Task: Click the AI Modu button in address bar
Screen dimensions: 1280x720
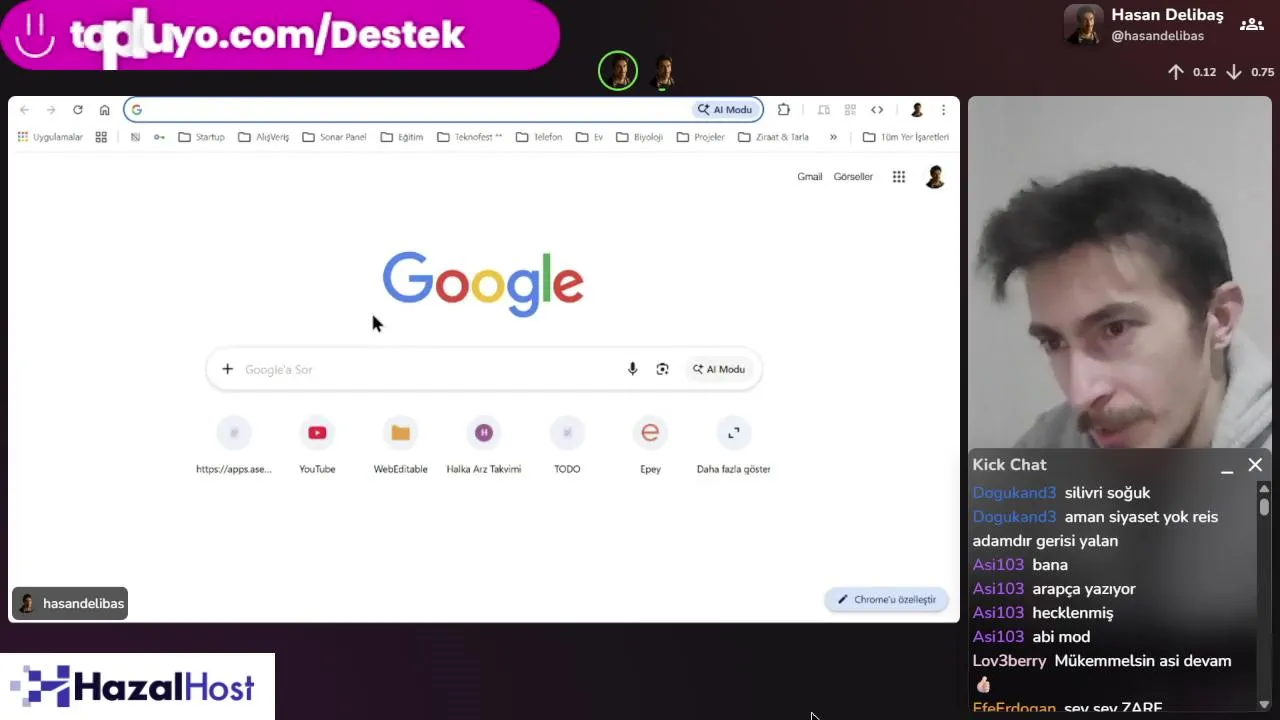Action: point(725,110)
